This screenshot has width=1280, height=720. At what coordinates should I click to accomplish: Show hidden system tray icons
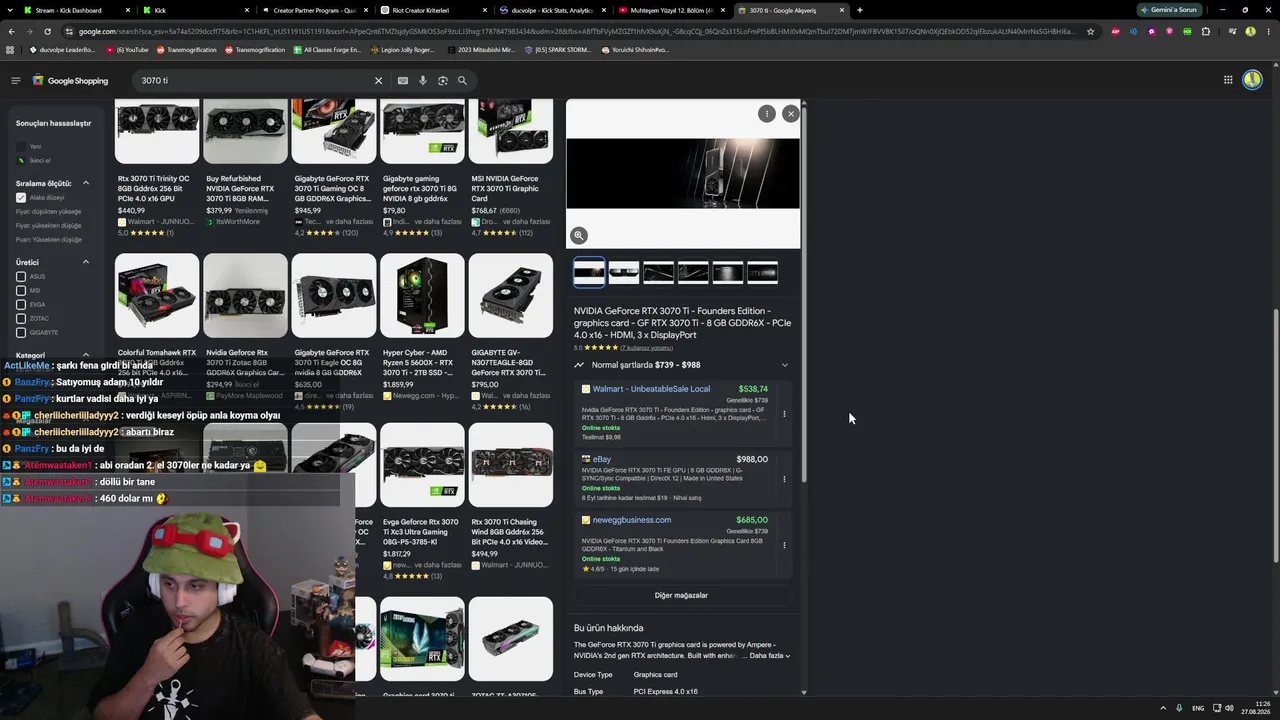pyautogui.click(x=1162, y=708)
